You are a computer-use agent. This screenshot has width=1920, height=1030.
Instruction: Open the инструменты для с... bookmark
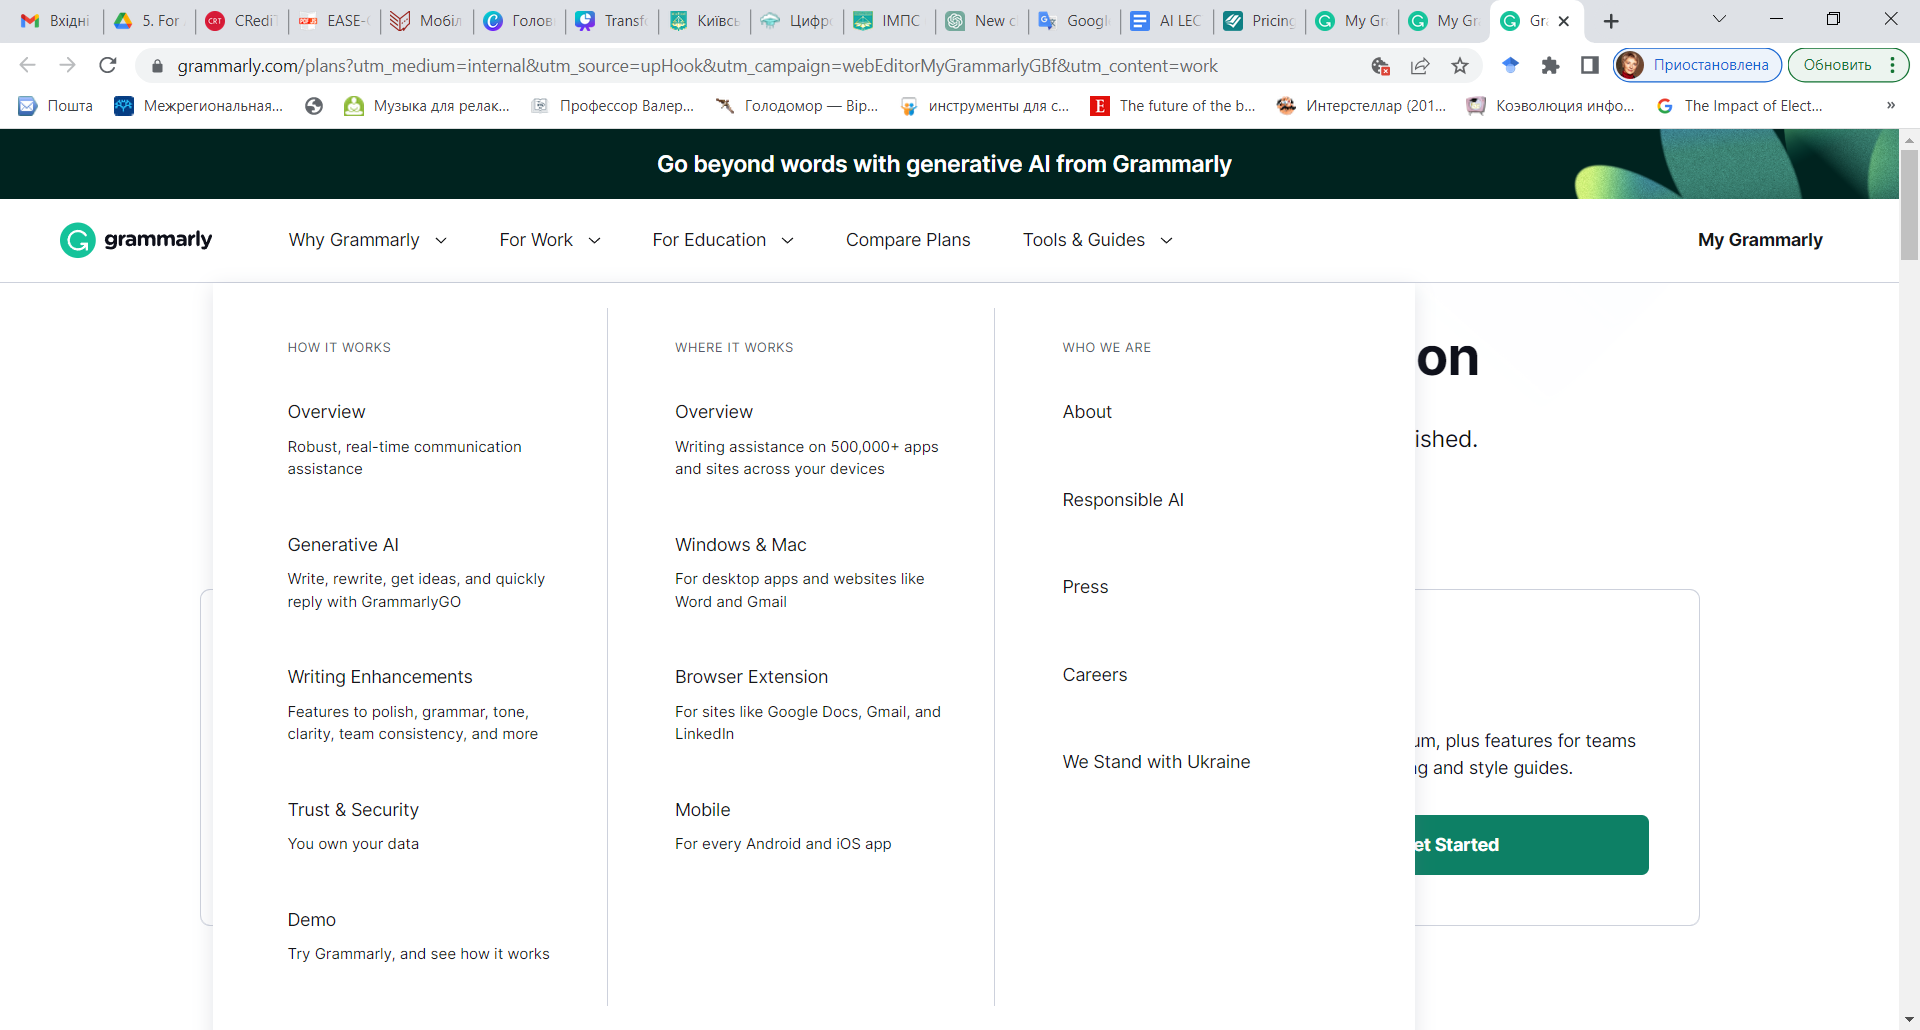coord(985,105)
